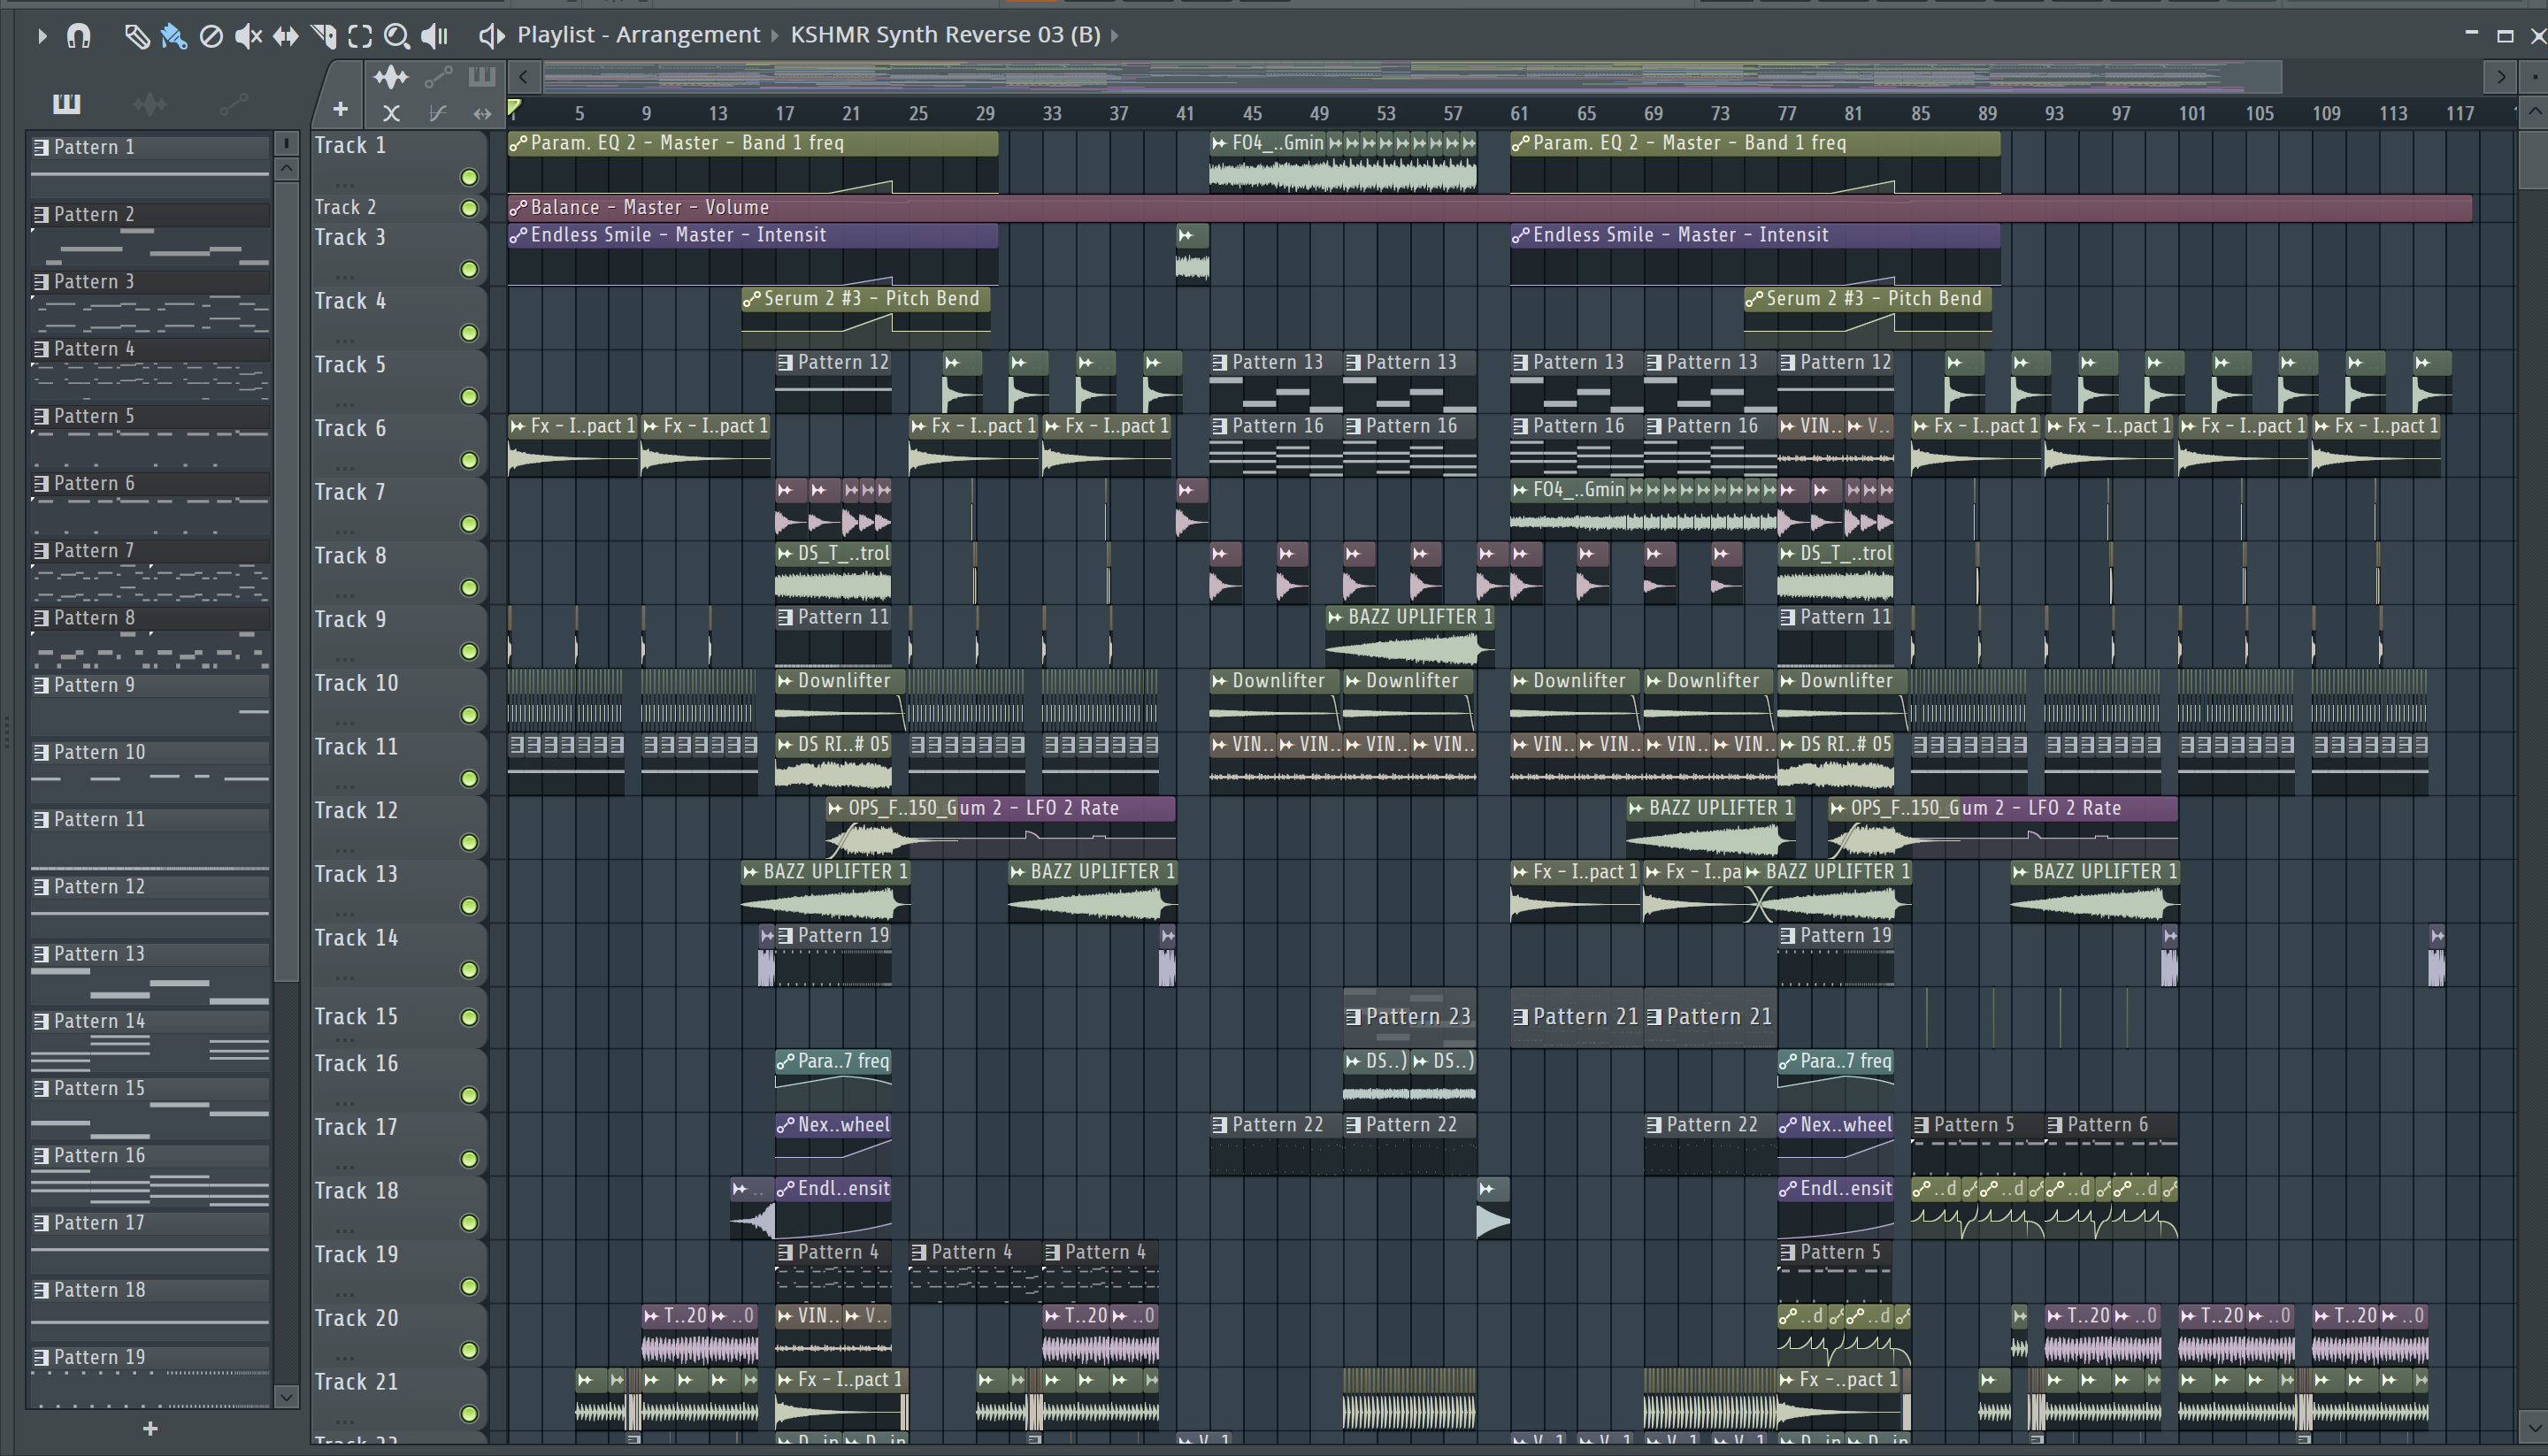Mute Track 3 with its green light

click(469, 269)
